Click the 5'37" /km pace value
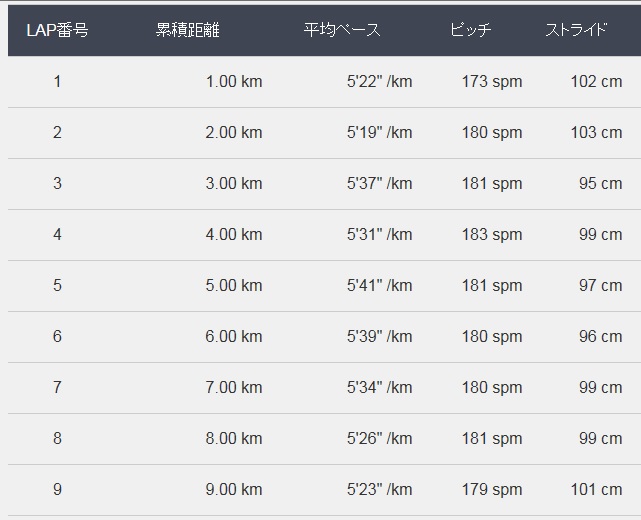 coord(379,183)
